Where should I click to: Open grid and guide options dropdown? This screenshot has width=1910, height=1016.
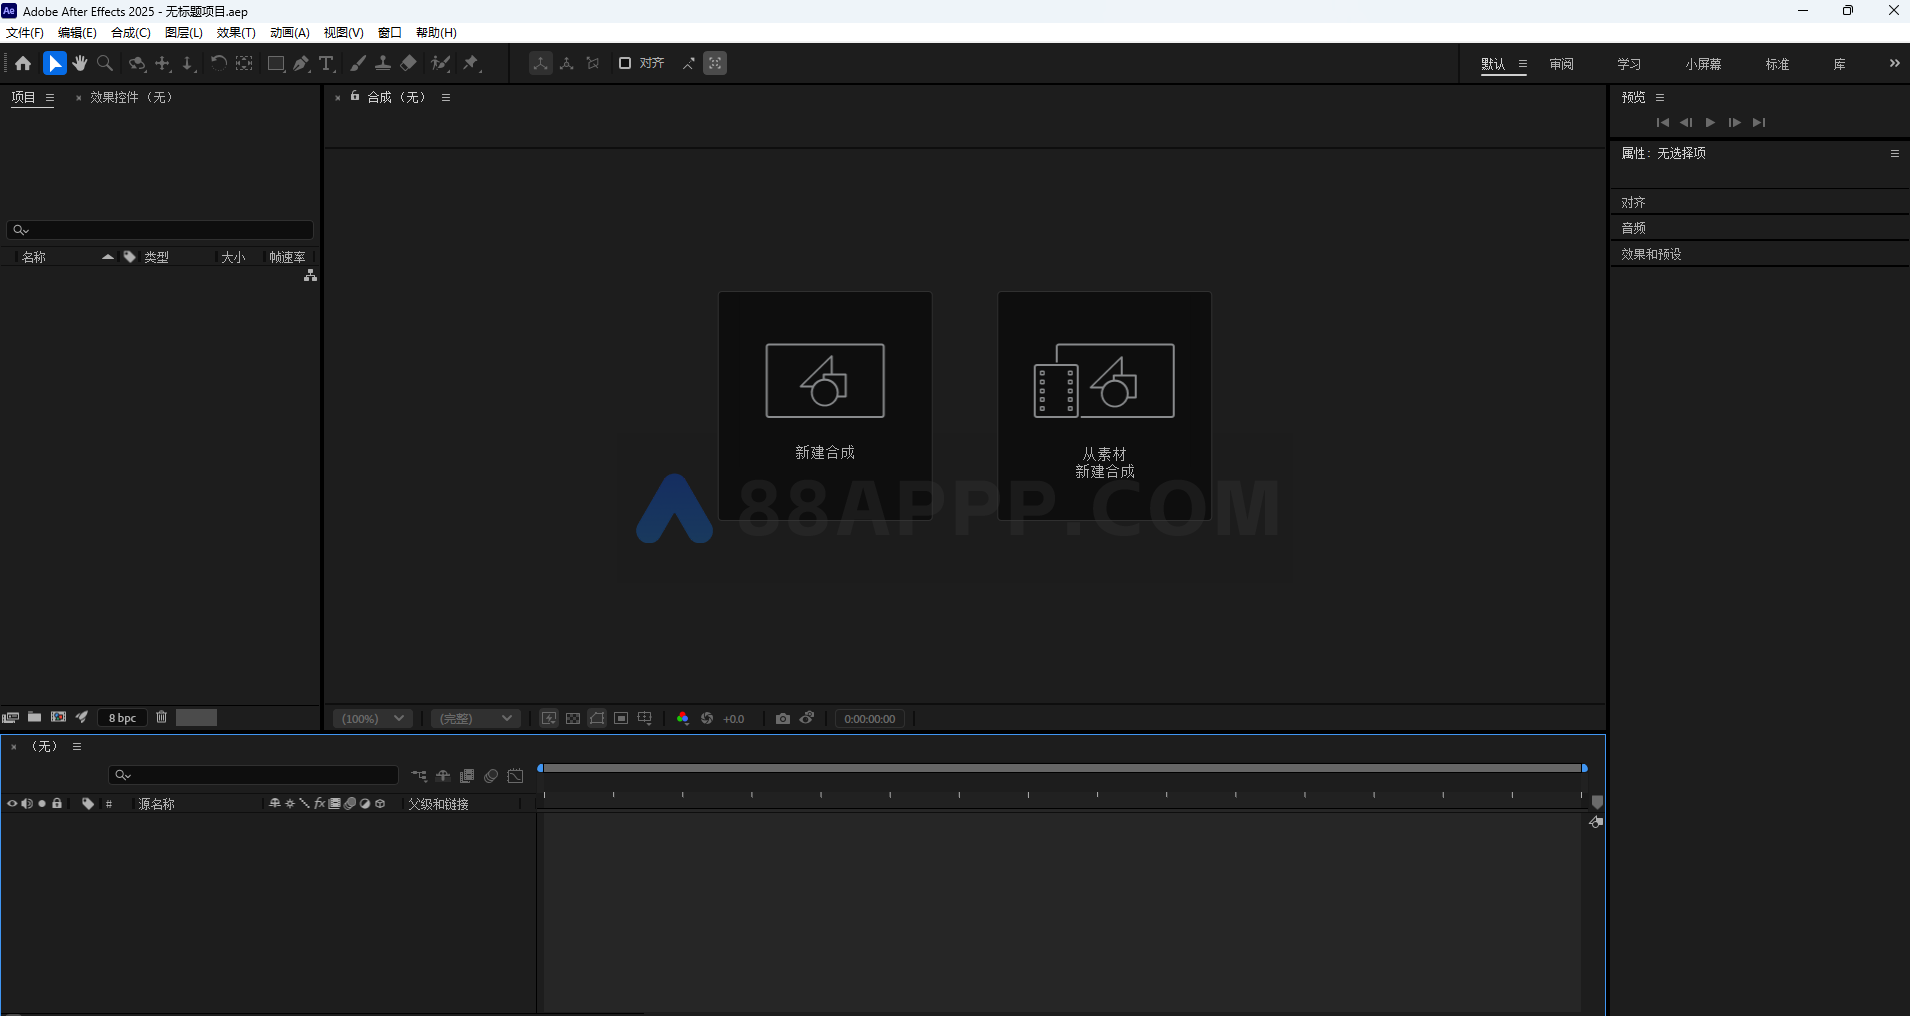click(645, 718)
